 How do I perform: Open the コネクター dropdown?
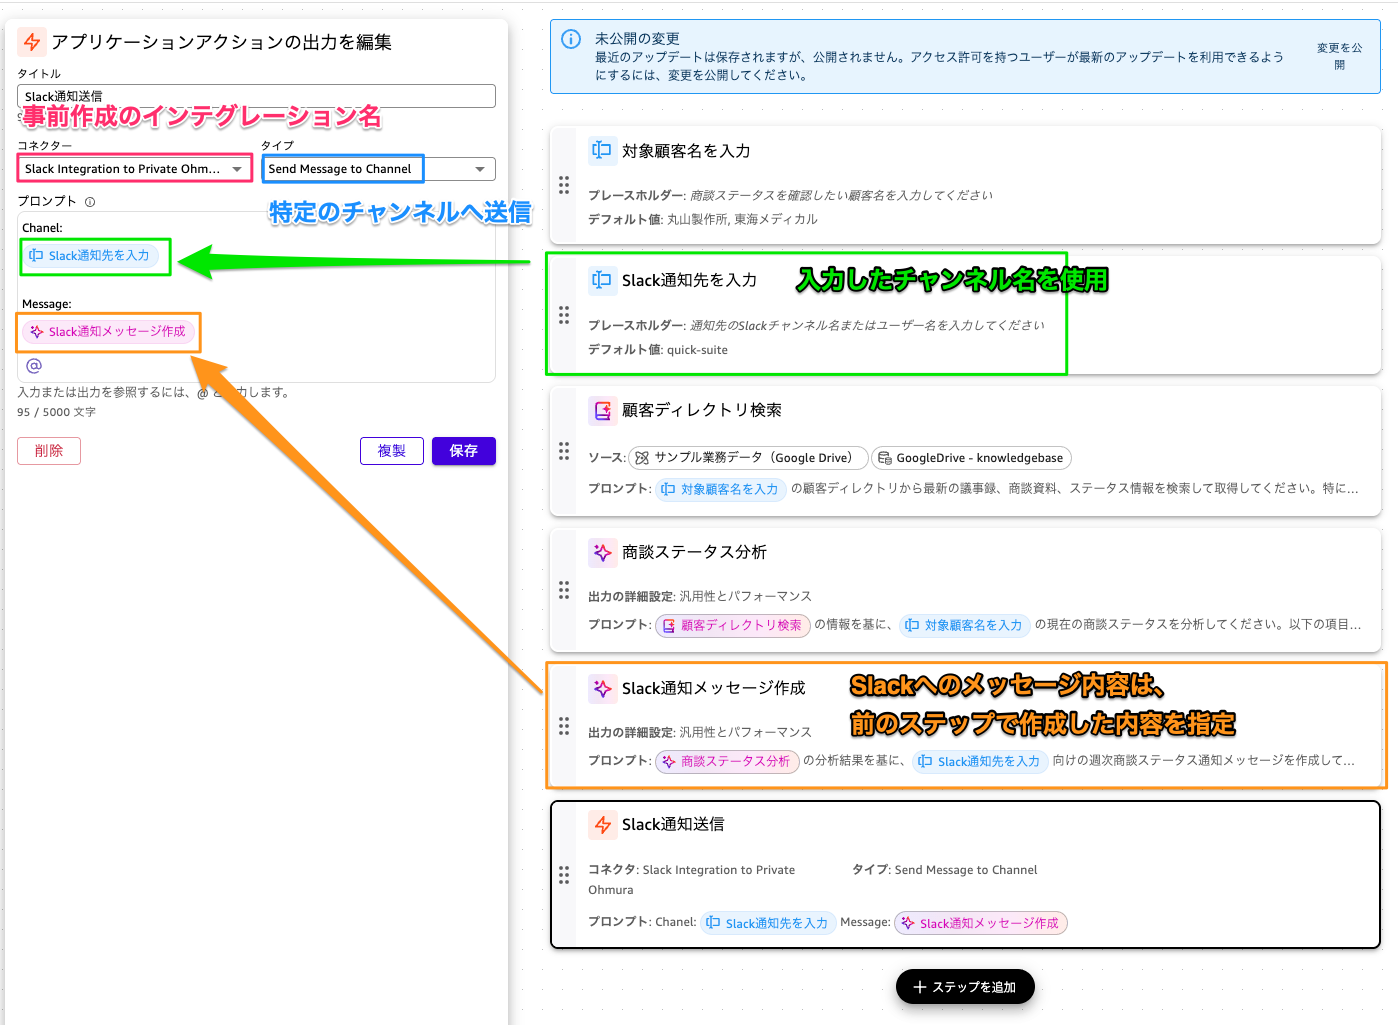[x=134, y=168]
